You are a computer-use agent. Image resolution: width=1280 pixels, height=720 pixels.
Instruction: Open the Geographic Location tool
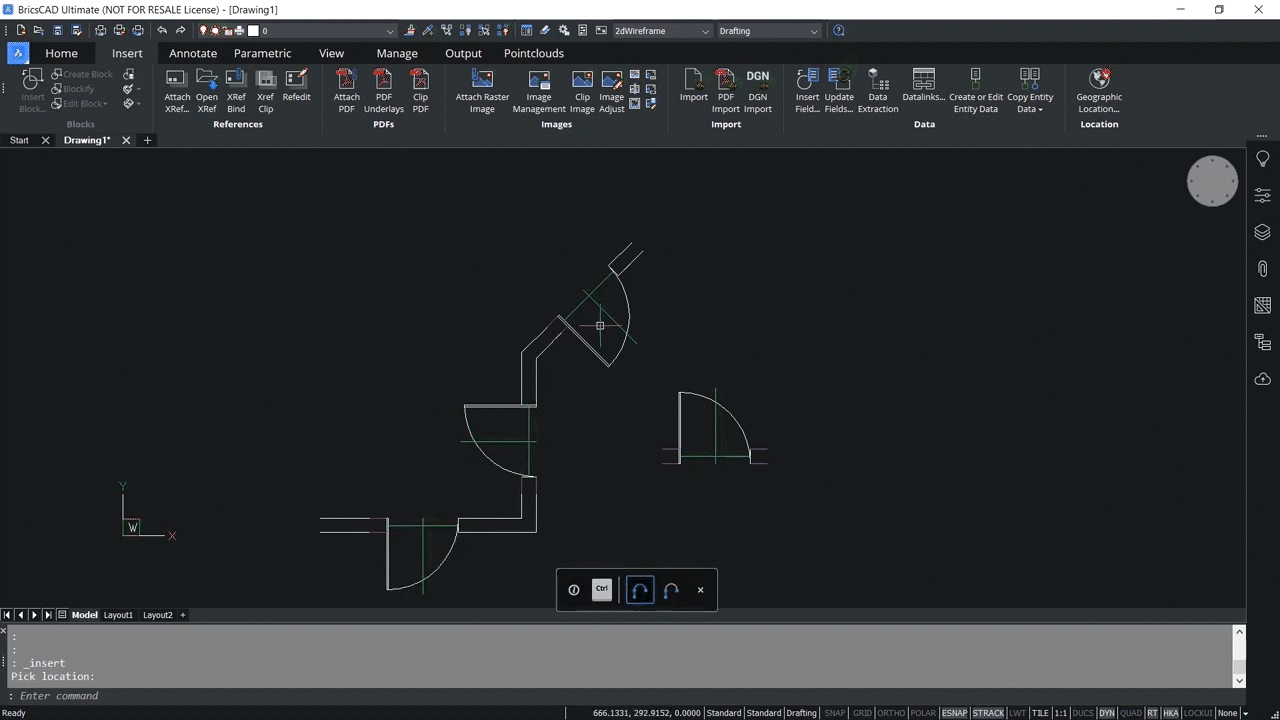[1099, 90]
